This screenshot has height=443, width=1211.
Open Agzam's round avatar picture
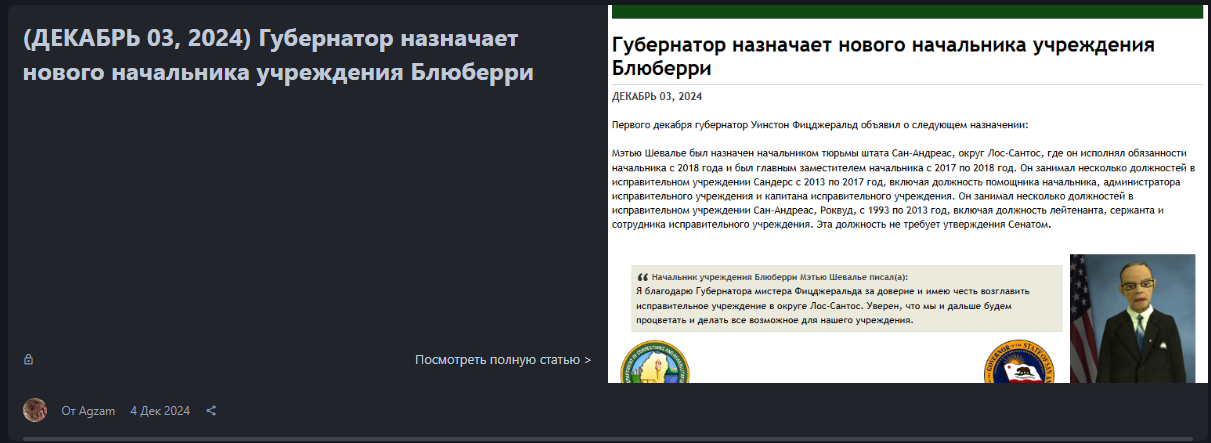coord(35,410)
